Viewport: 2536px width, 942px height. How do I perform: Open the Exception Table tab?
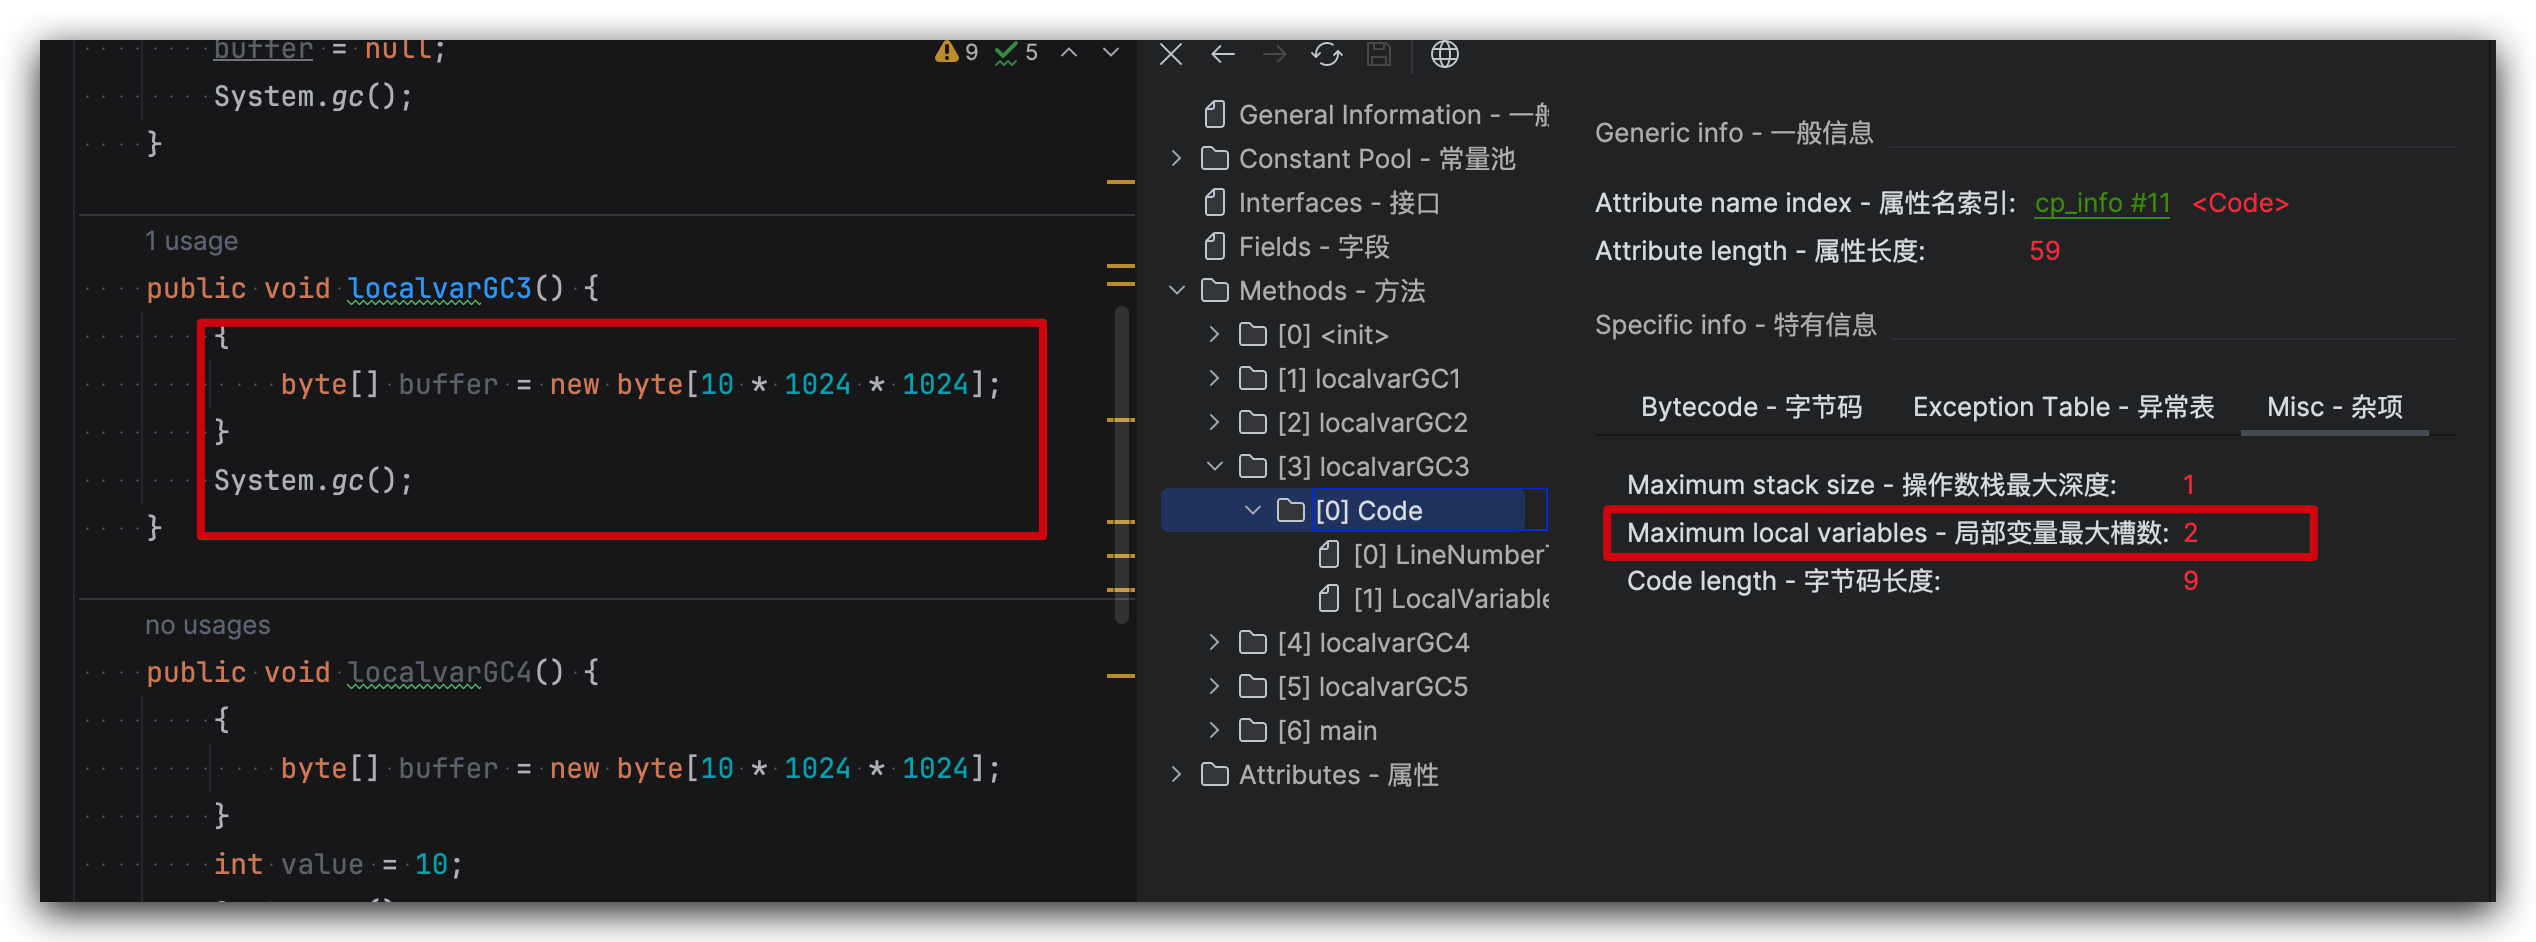point(2063,407)
